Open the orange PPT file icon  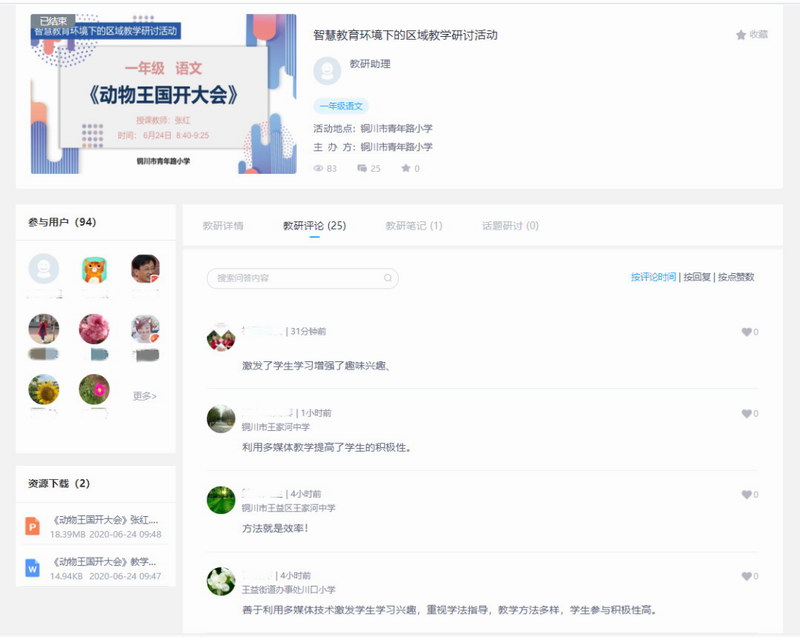33,526
